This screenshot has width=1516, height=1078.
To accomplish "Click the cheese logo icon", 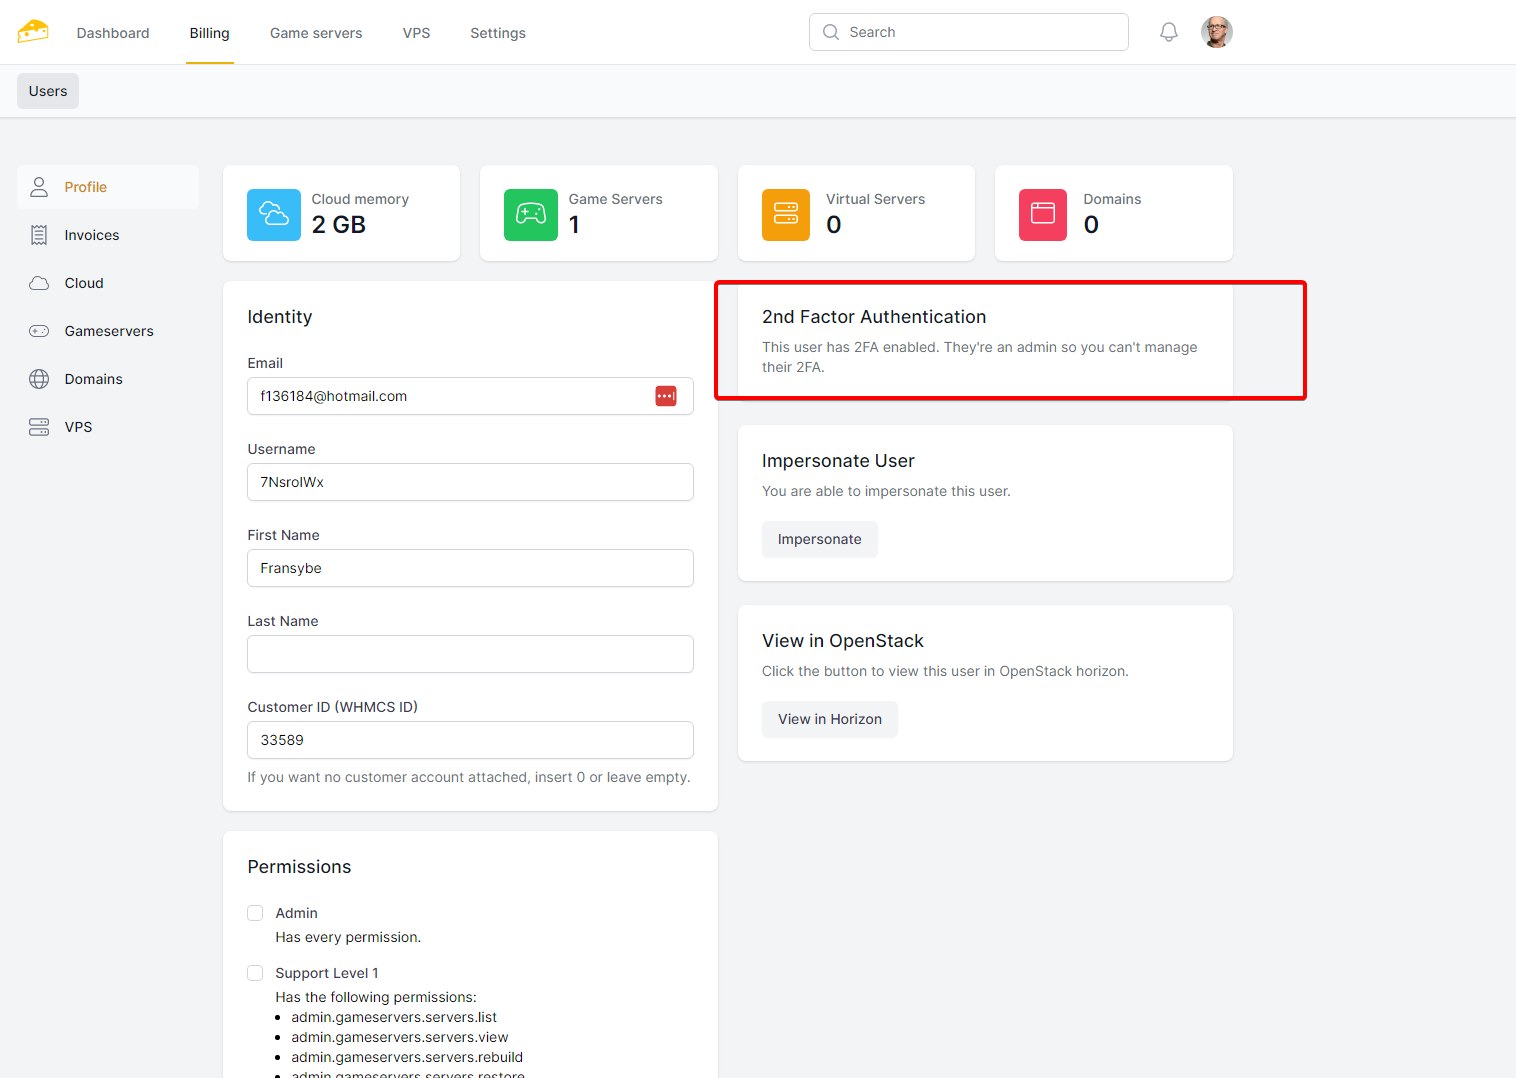I will point(33,32).
